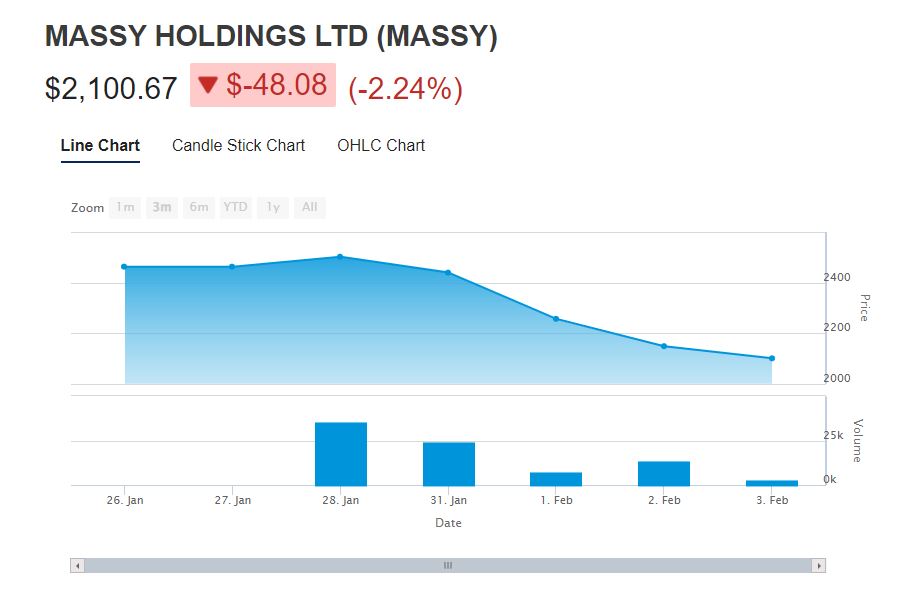
Task: Select the OHLC Chart tab
Action: [x=381, y=146]
